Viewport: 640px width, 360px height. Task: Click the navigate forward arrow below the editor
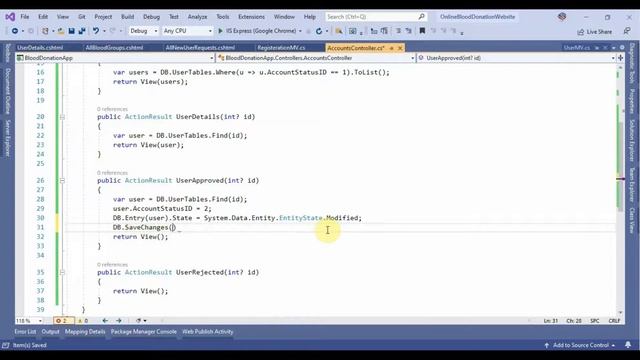click(119, 321)
